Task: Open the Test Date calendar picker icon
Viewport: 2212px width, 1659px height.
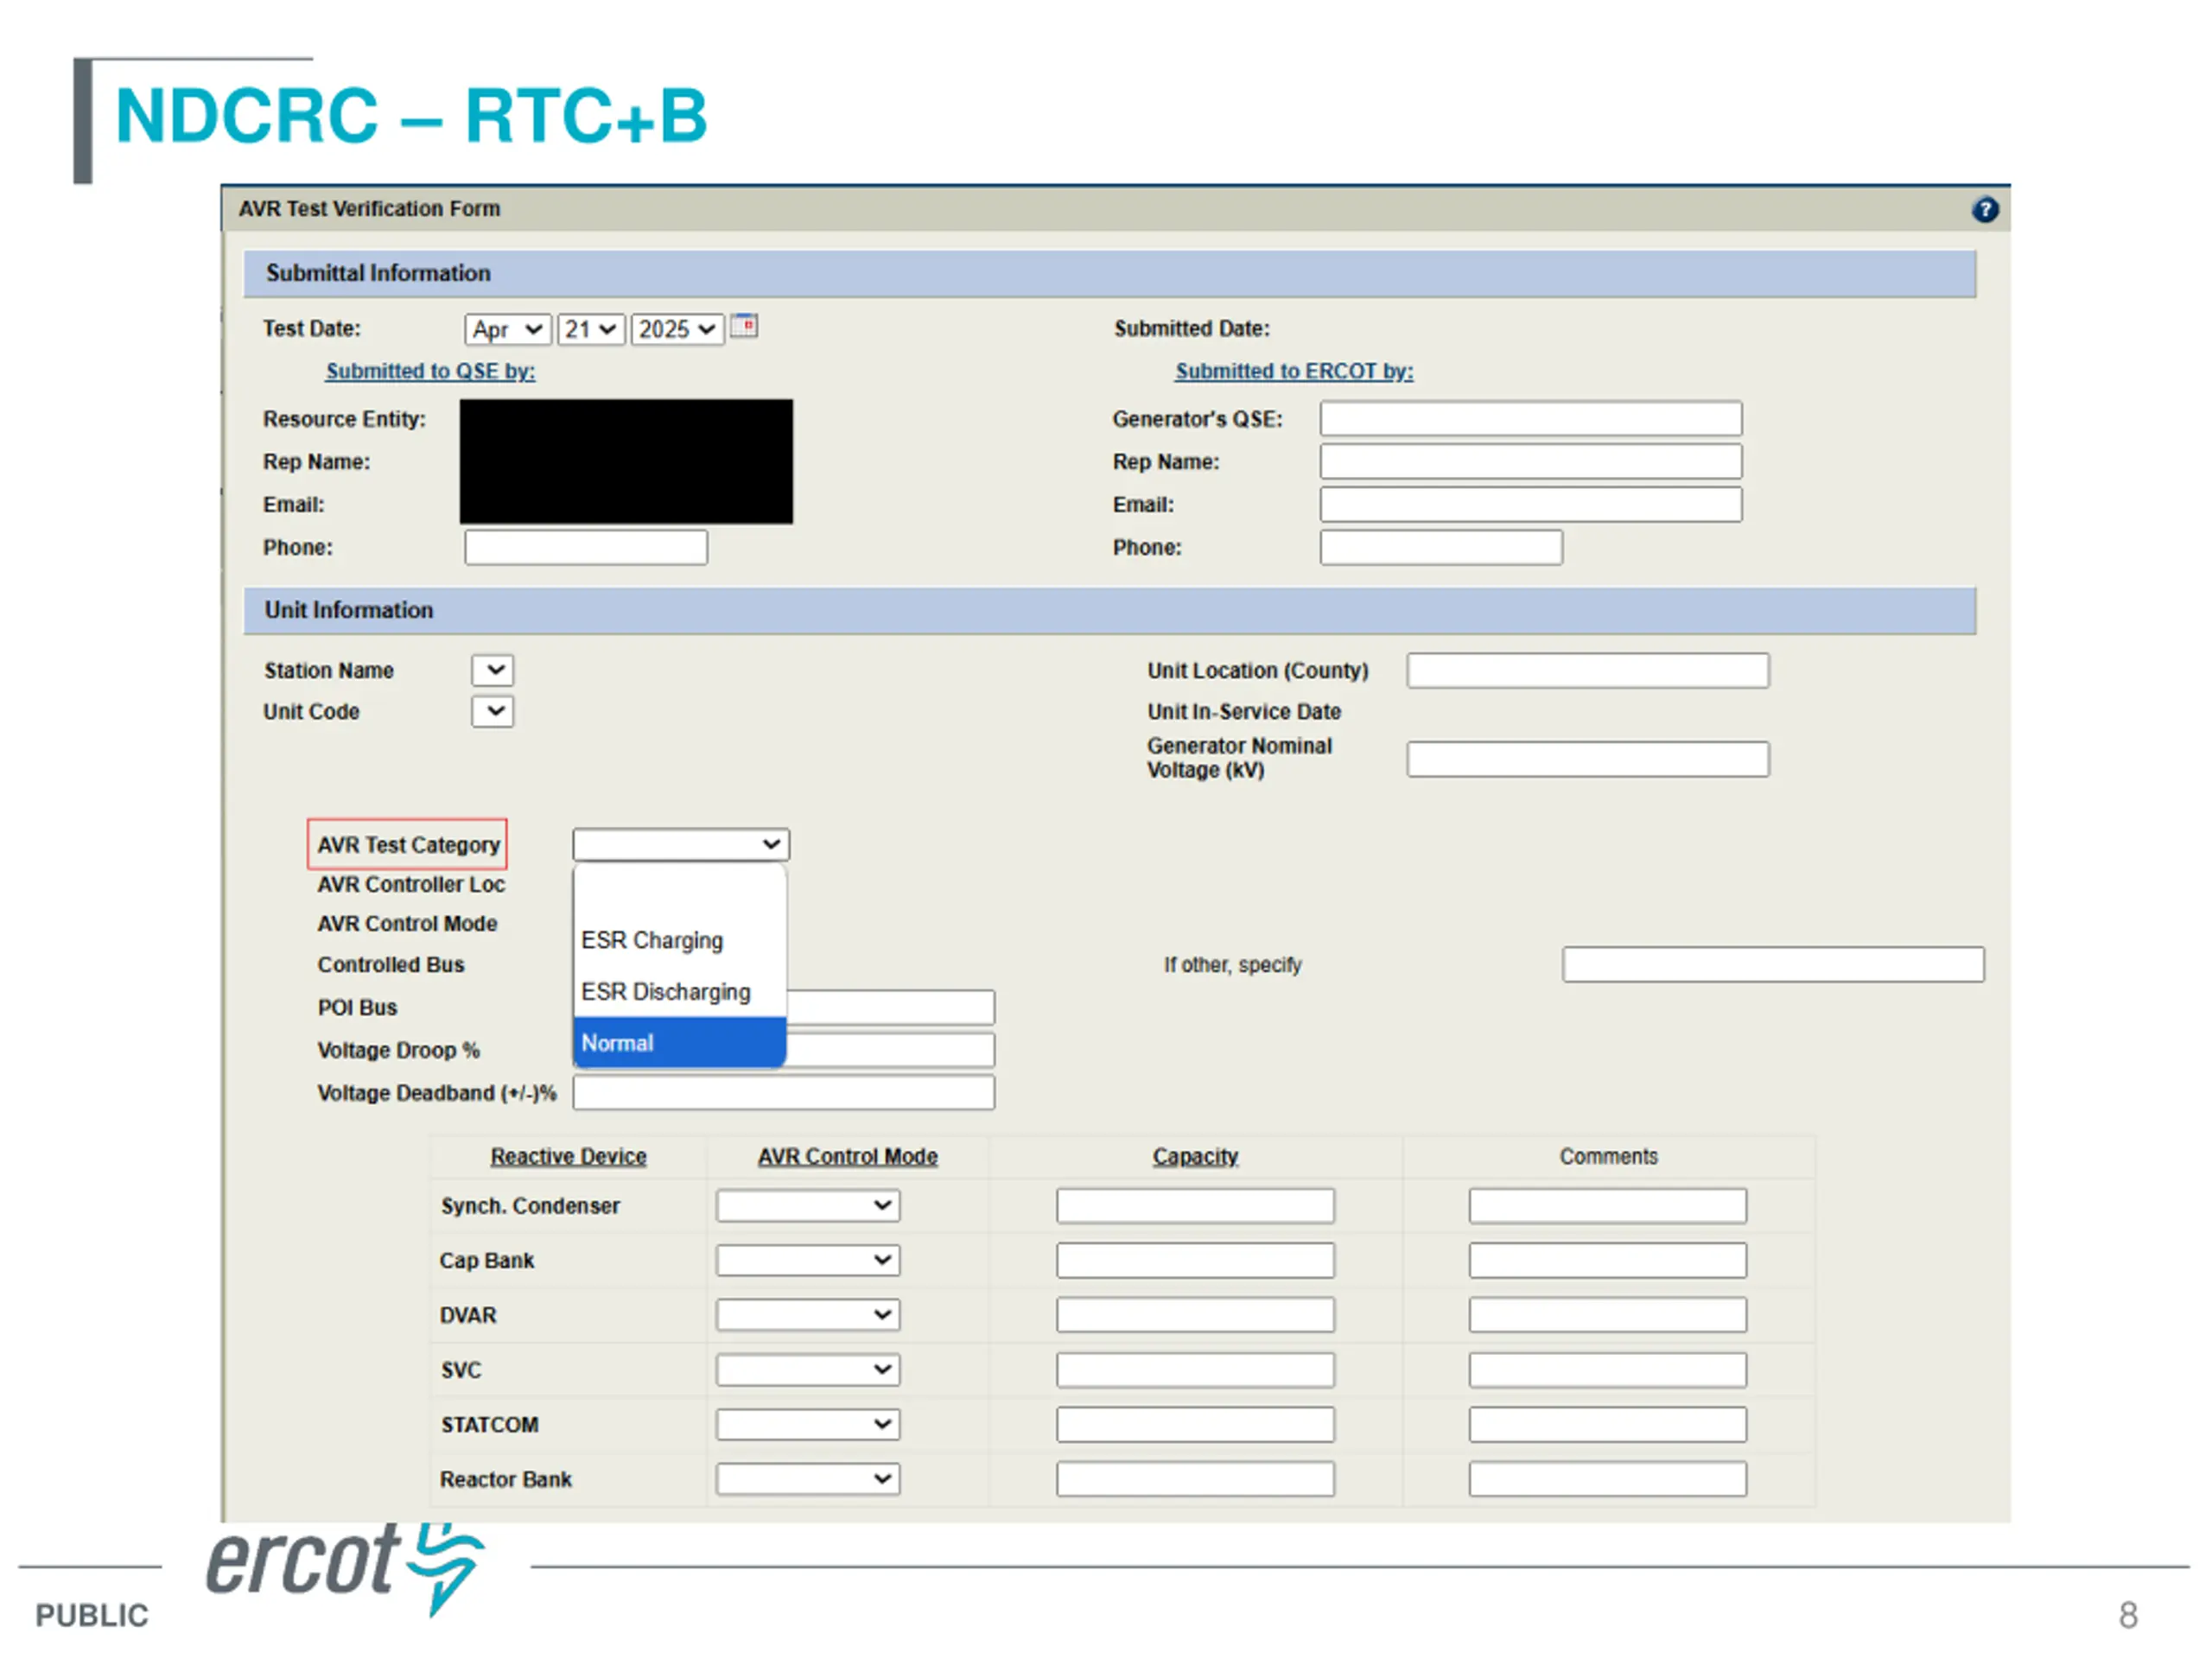Action: point(743,326)
